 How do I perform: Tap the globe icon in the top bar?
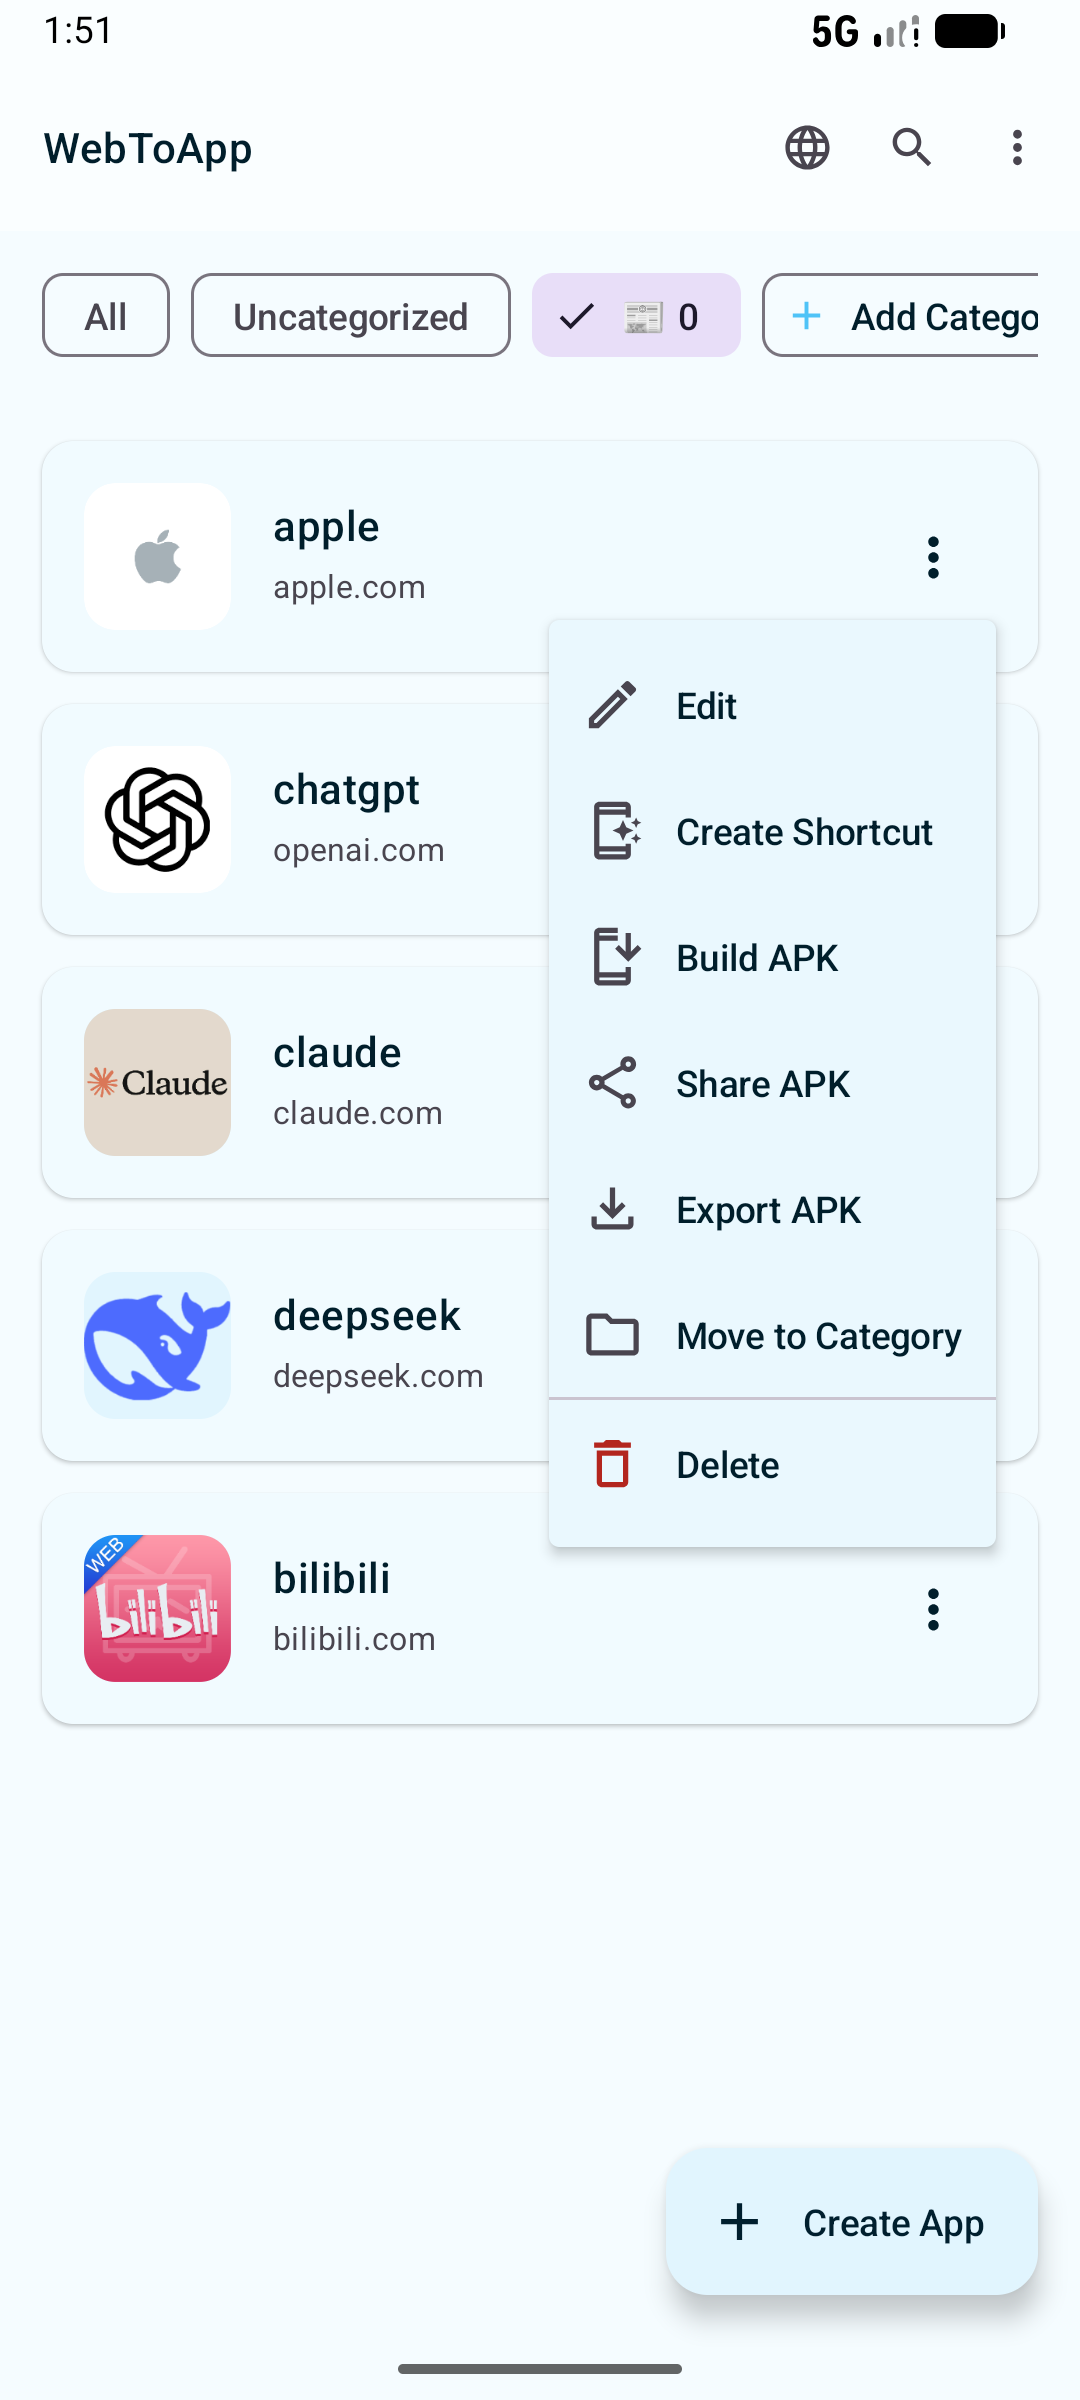[x=807, y=148]
